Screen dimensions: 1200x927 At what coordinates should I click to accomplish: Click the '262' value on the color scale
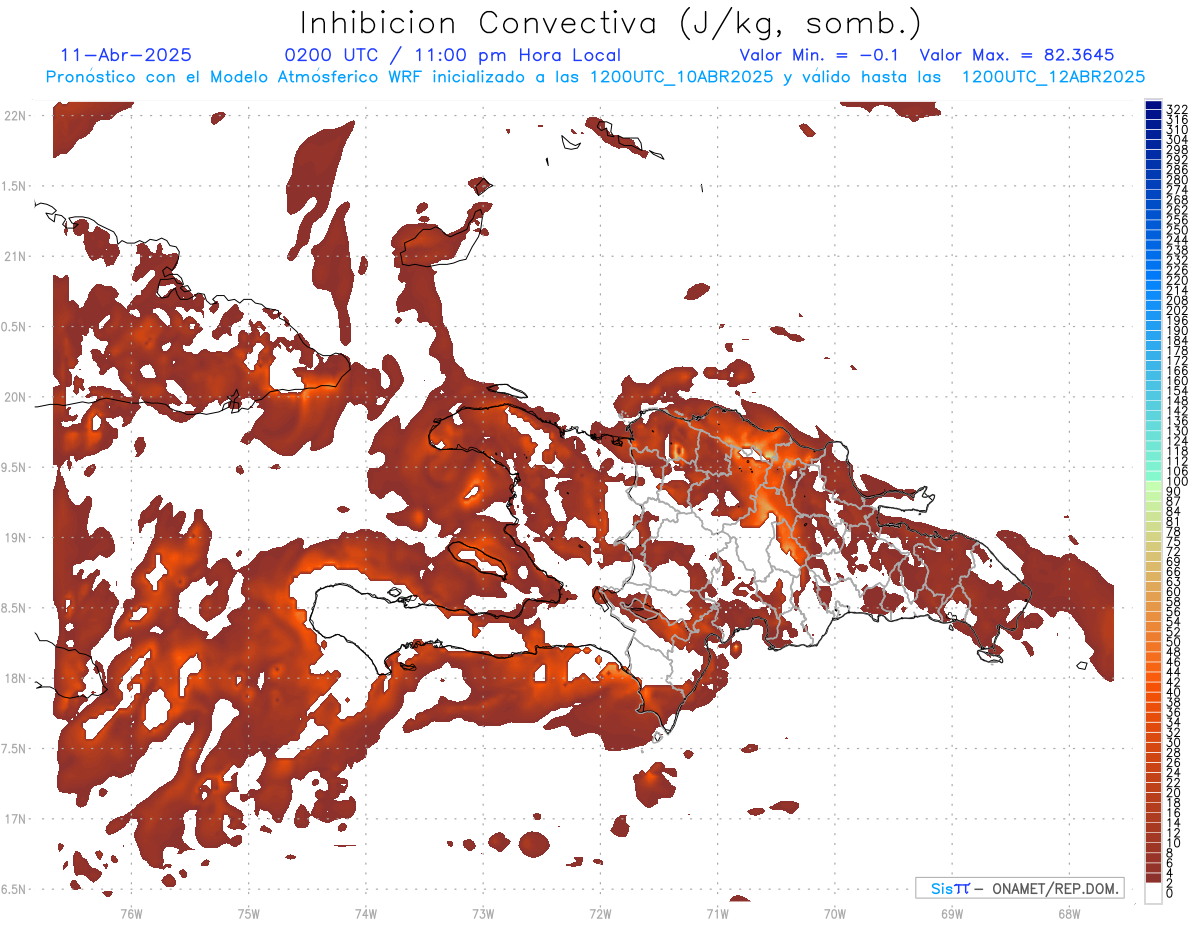(1177, 209)
